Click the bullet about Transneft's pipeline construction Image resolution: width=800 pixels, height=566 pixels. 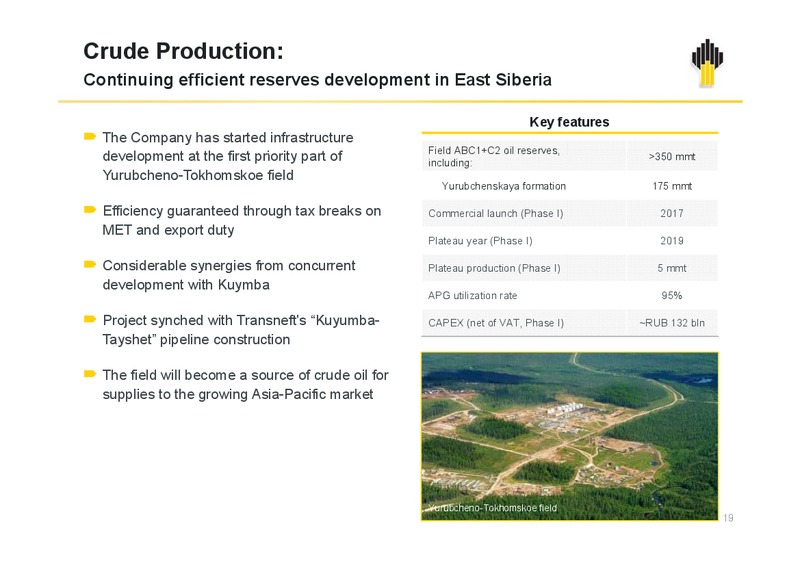241,330
